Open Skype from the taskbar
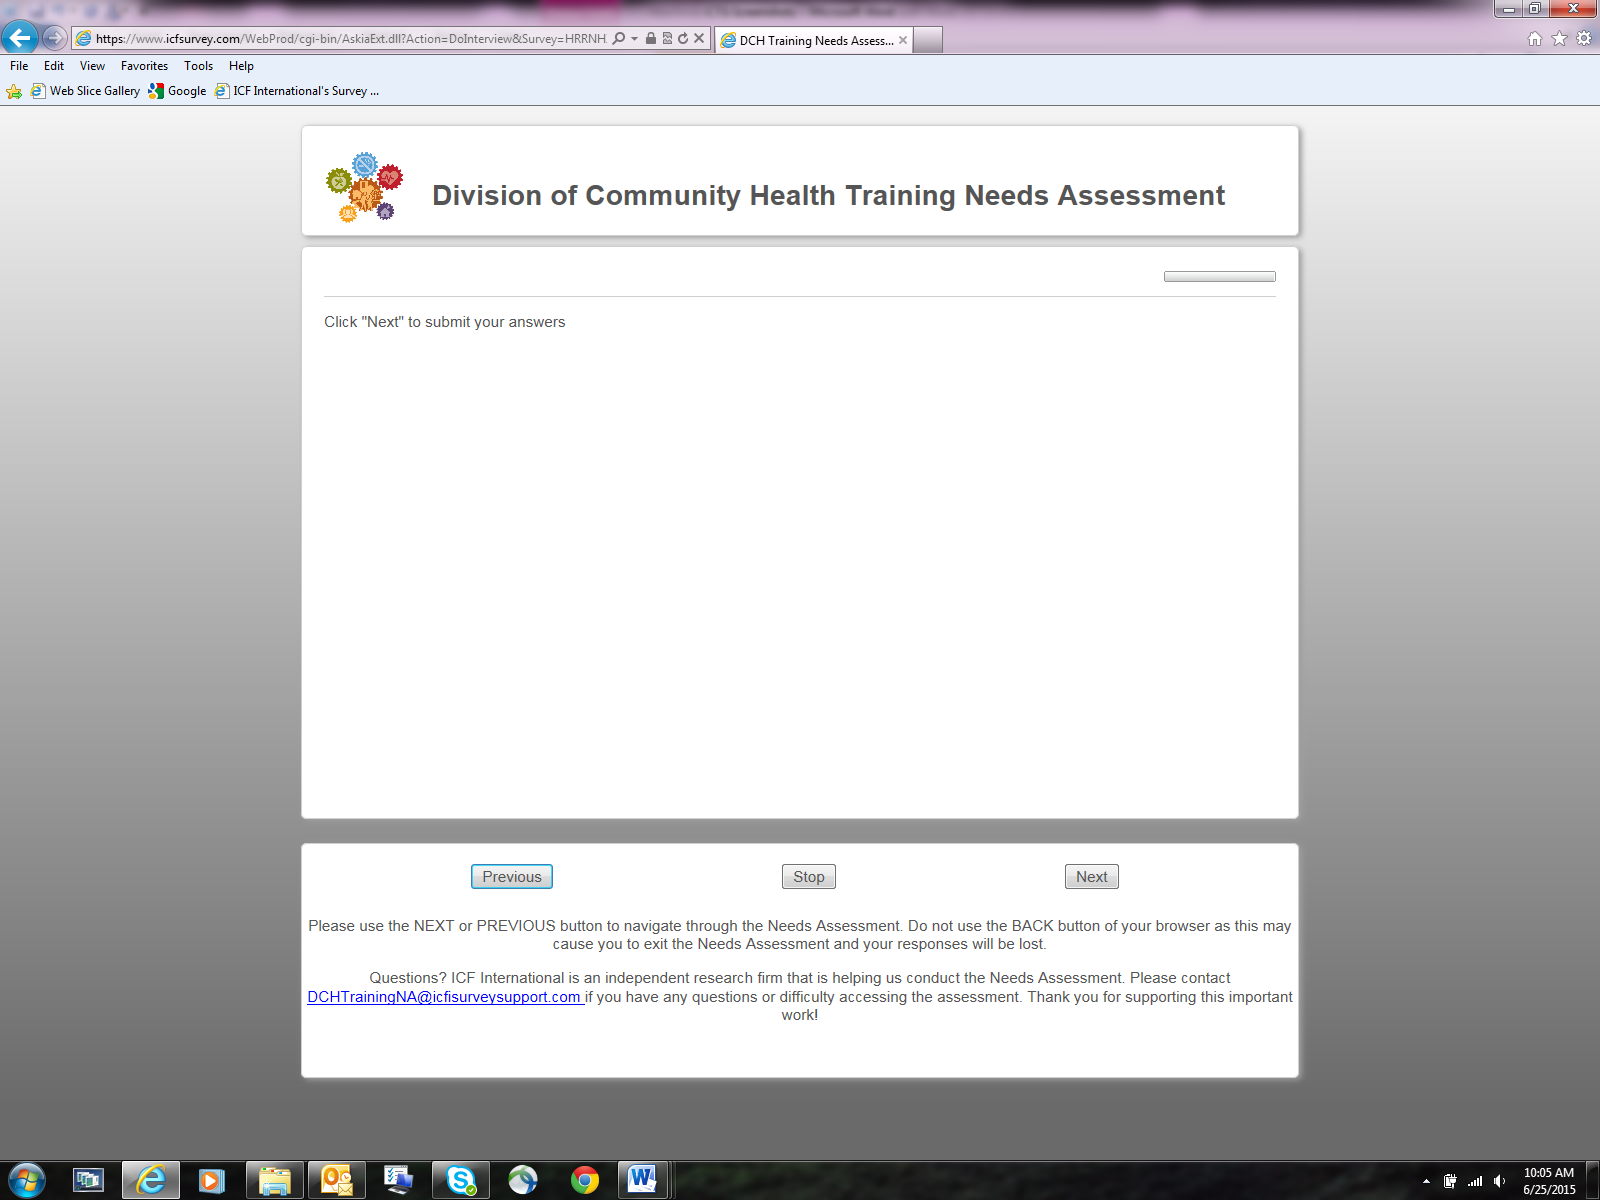This screenshot has height=1200, width=1600. (461, 1181)
